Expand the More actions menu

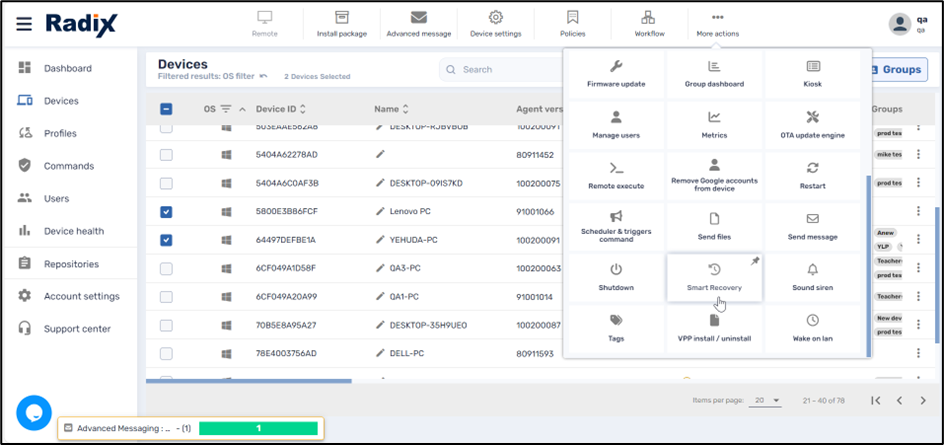pos(717,24)
